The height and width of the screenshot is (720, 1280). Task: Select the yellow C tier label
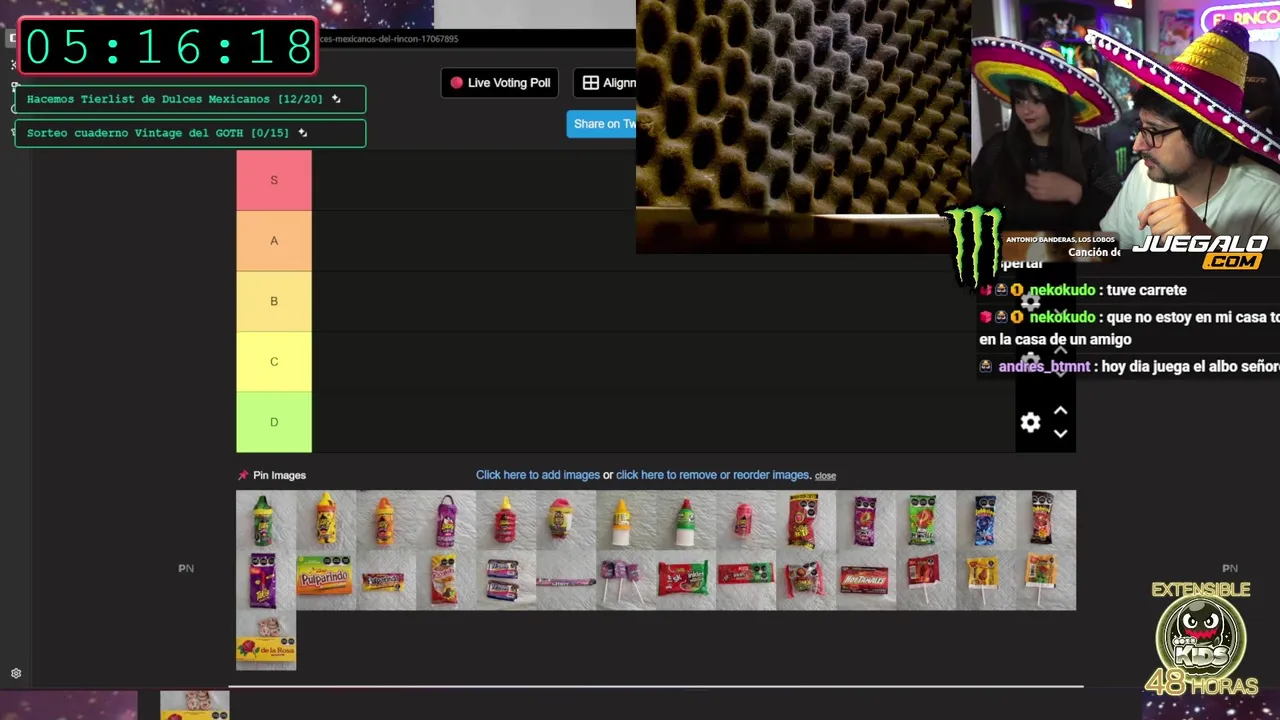274,361
